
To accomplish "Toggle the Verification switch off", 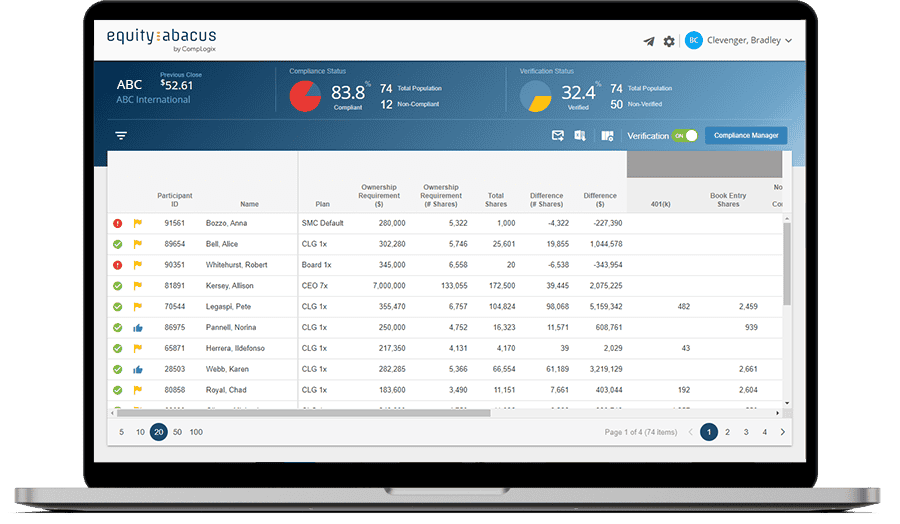I will point(685,135).
